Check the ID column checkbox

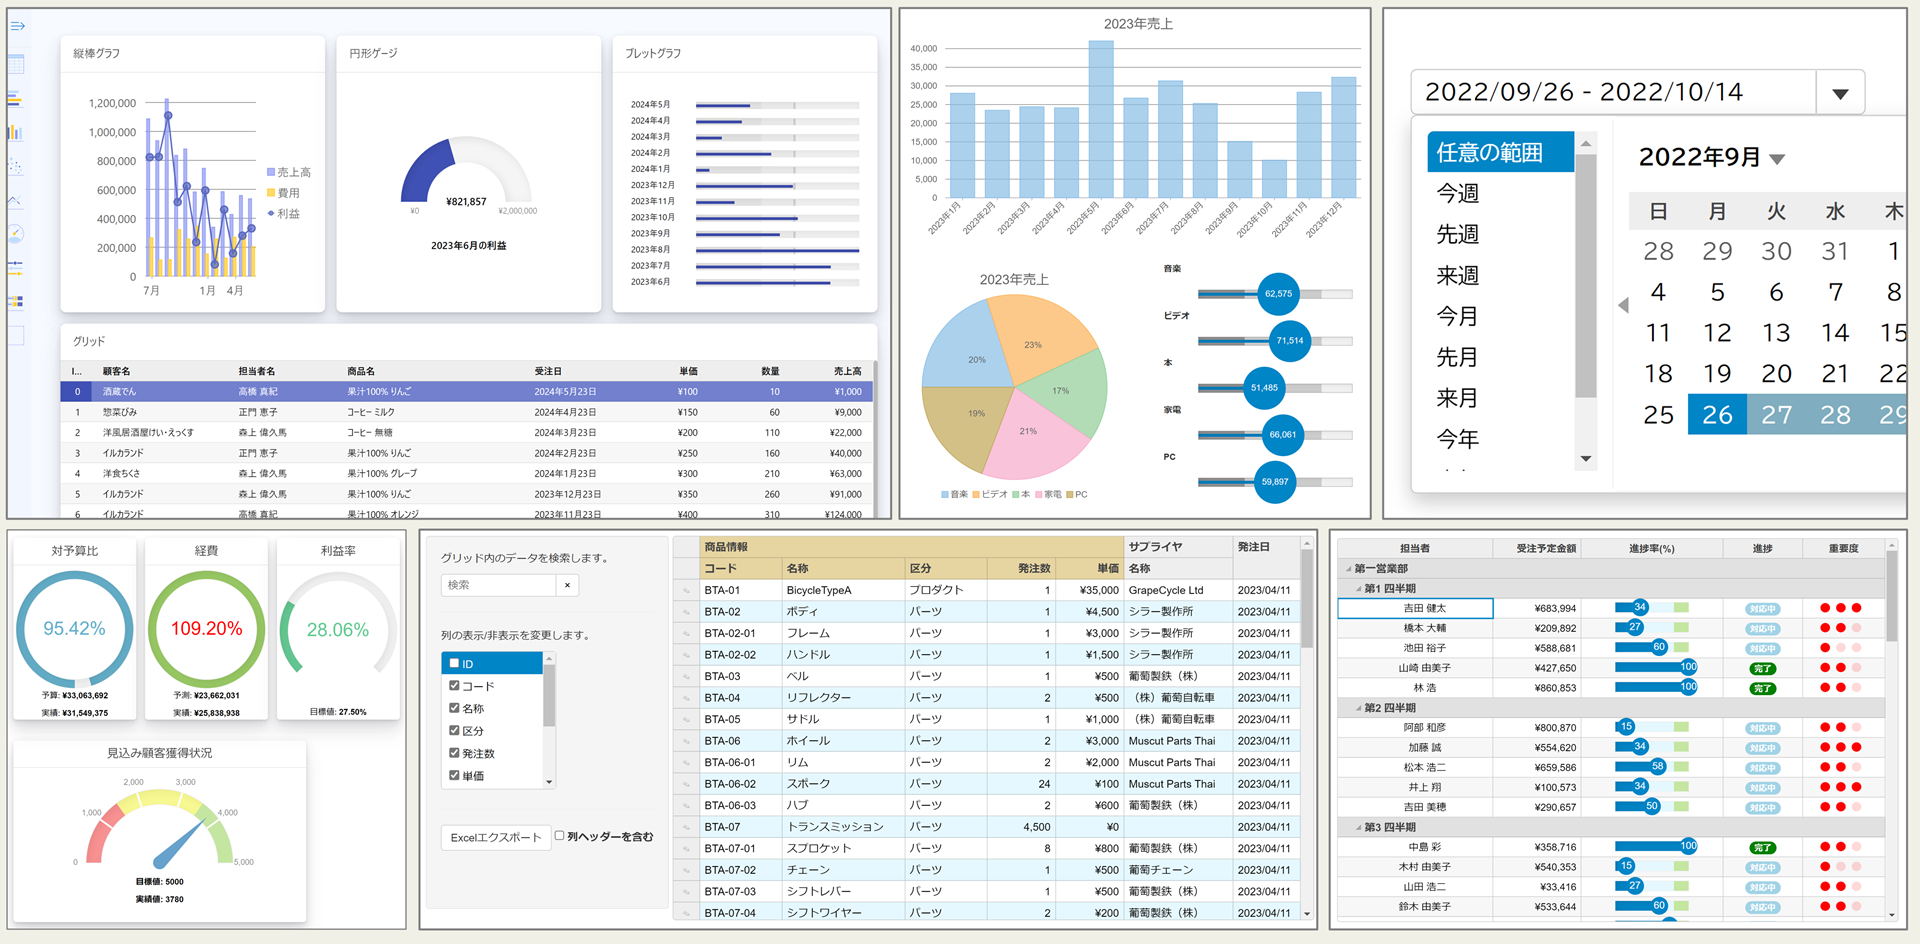454,663
